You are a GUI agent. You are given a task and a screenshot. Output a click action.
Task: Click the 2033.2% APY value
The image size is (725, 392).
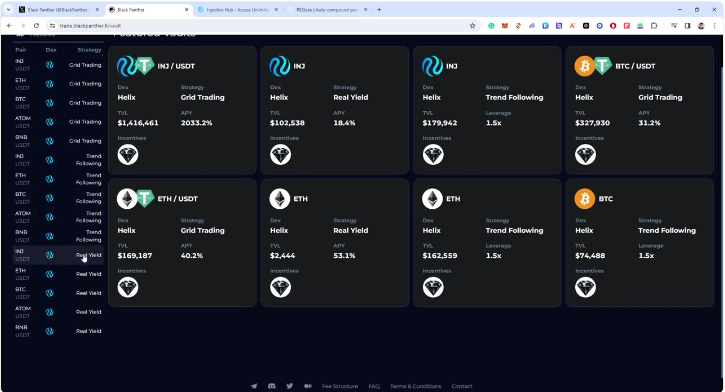197,123
